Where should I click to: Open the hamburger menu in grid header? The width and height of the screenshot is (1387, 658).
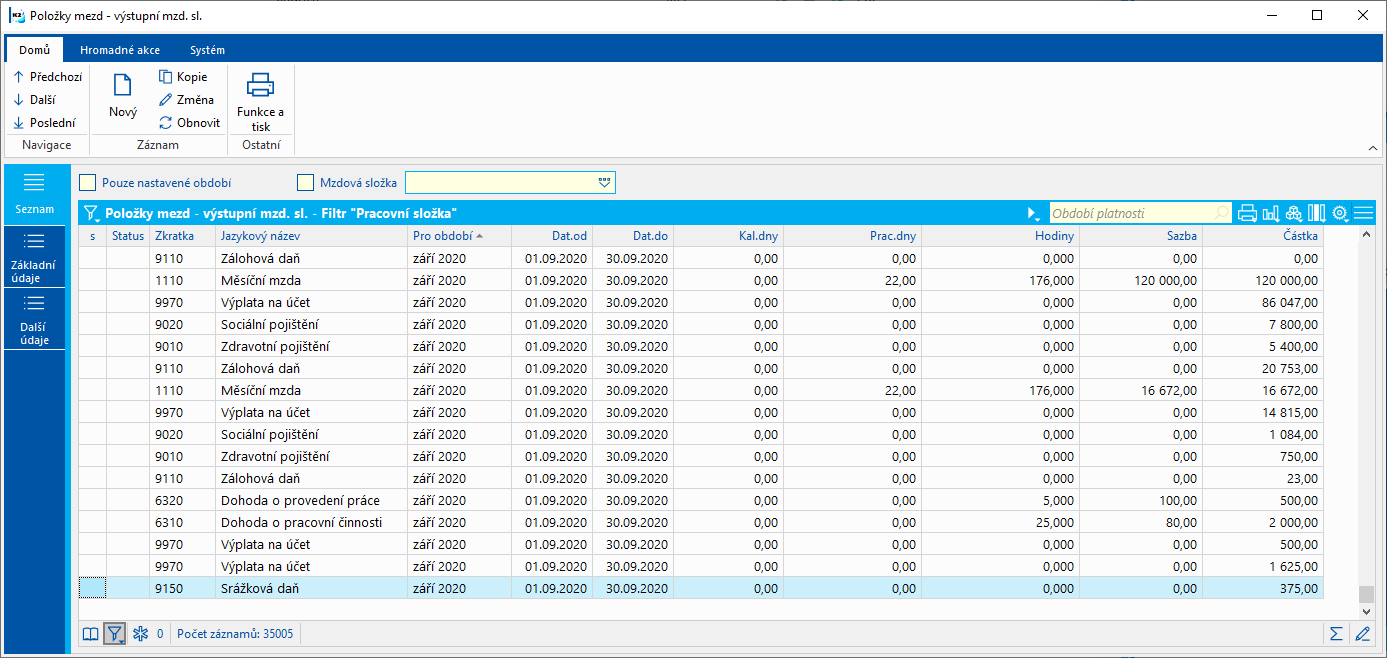[1363, 213]
